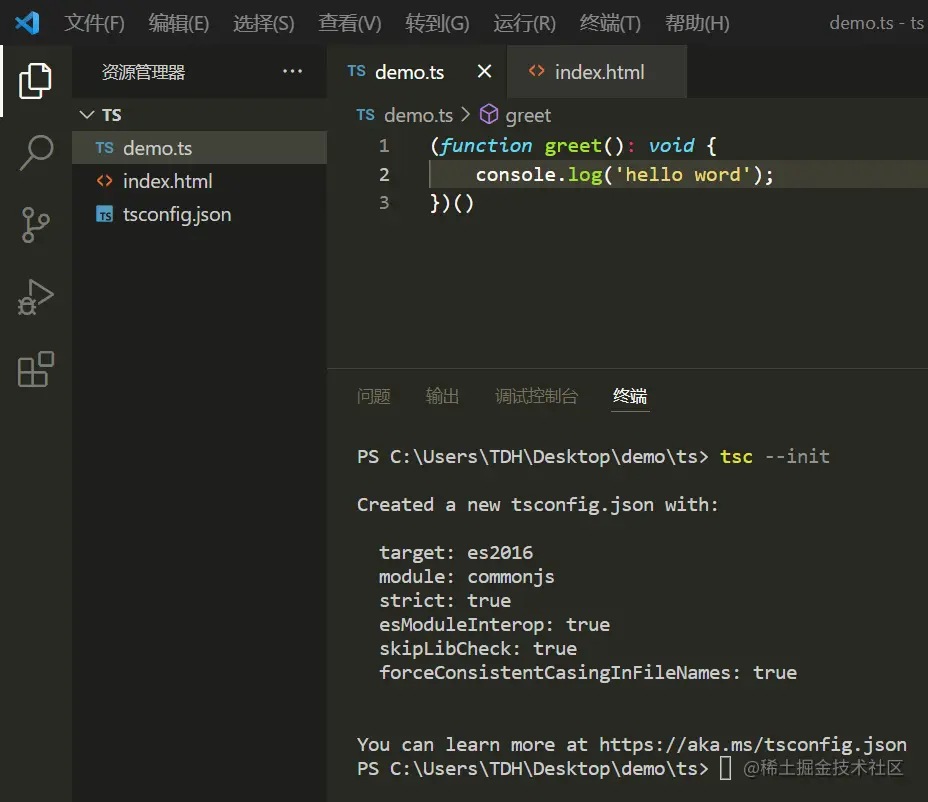Open the 文件(F) menu
Screen dimensions: 928x802
[x=94, y=23]
